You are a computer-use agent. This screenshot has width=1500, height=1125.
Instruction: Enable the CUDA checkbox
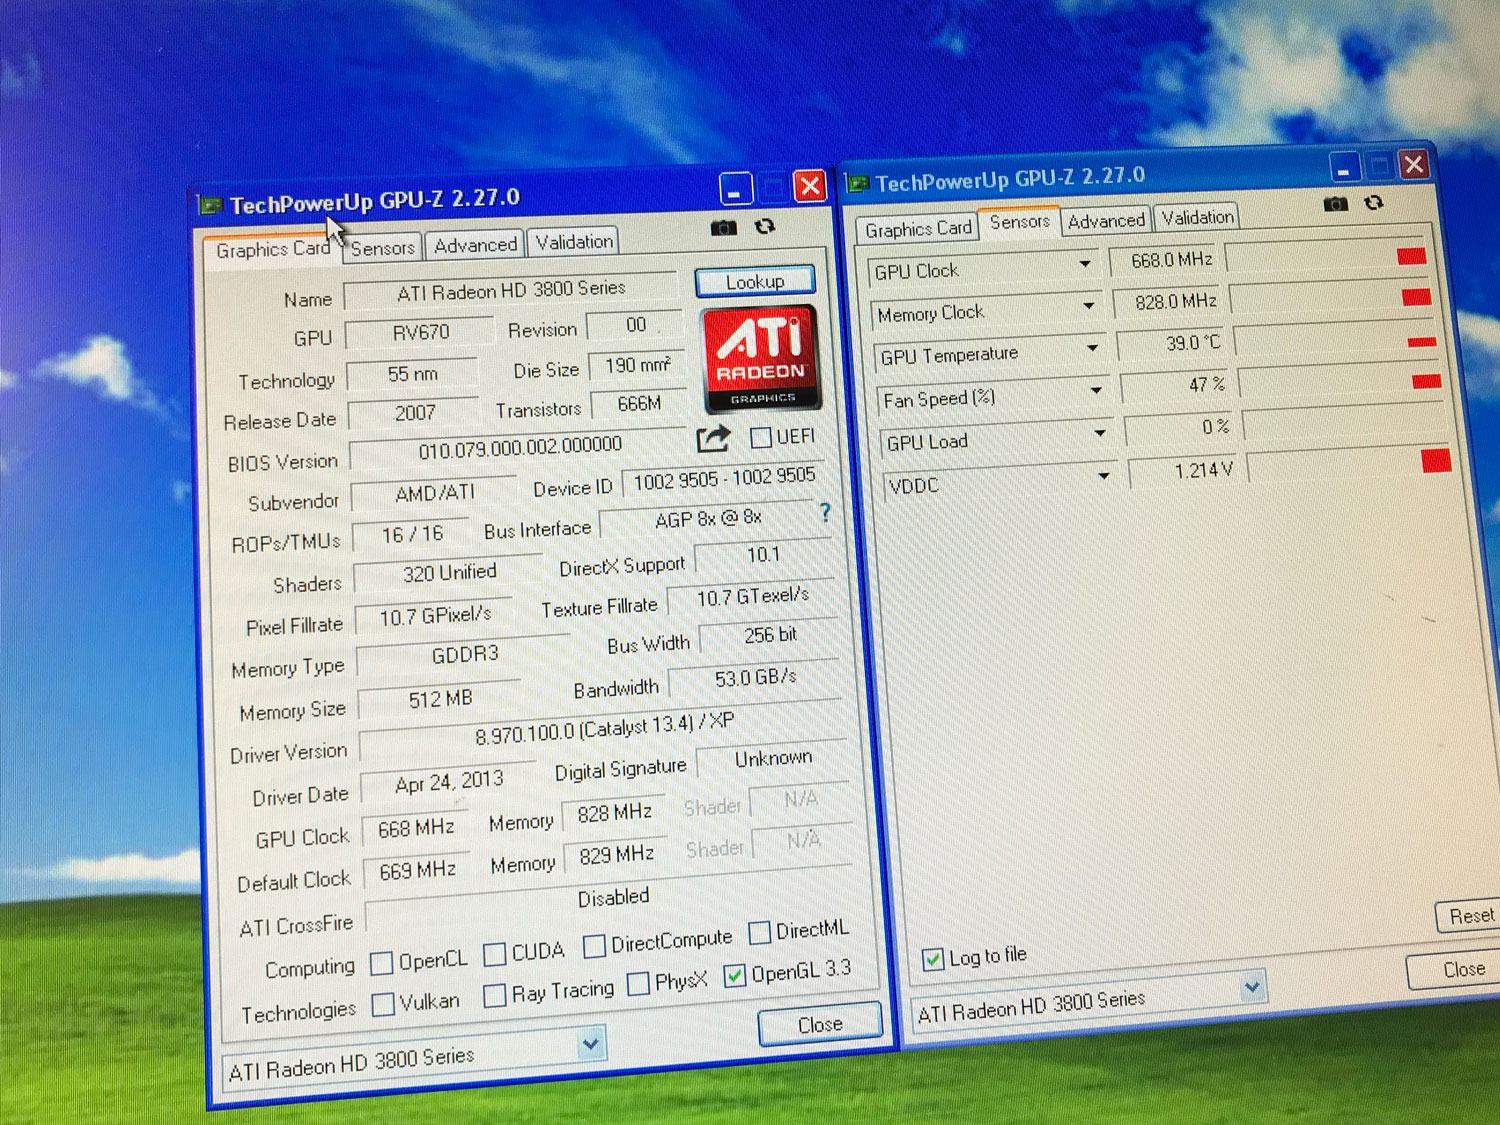(x=494, y=954)
